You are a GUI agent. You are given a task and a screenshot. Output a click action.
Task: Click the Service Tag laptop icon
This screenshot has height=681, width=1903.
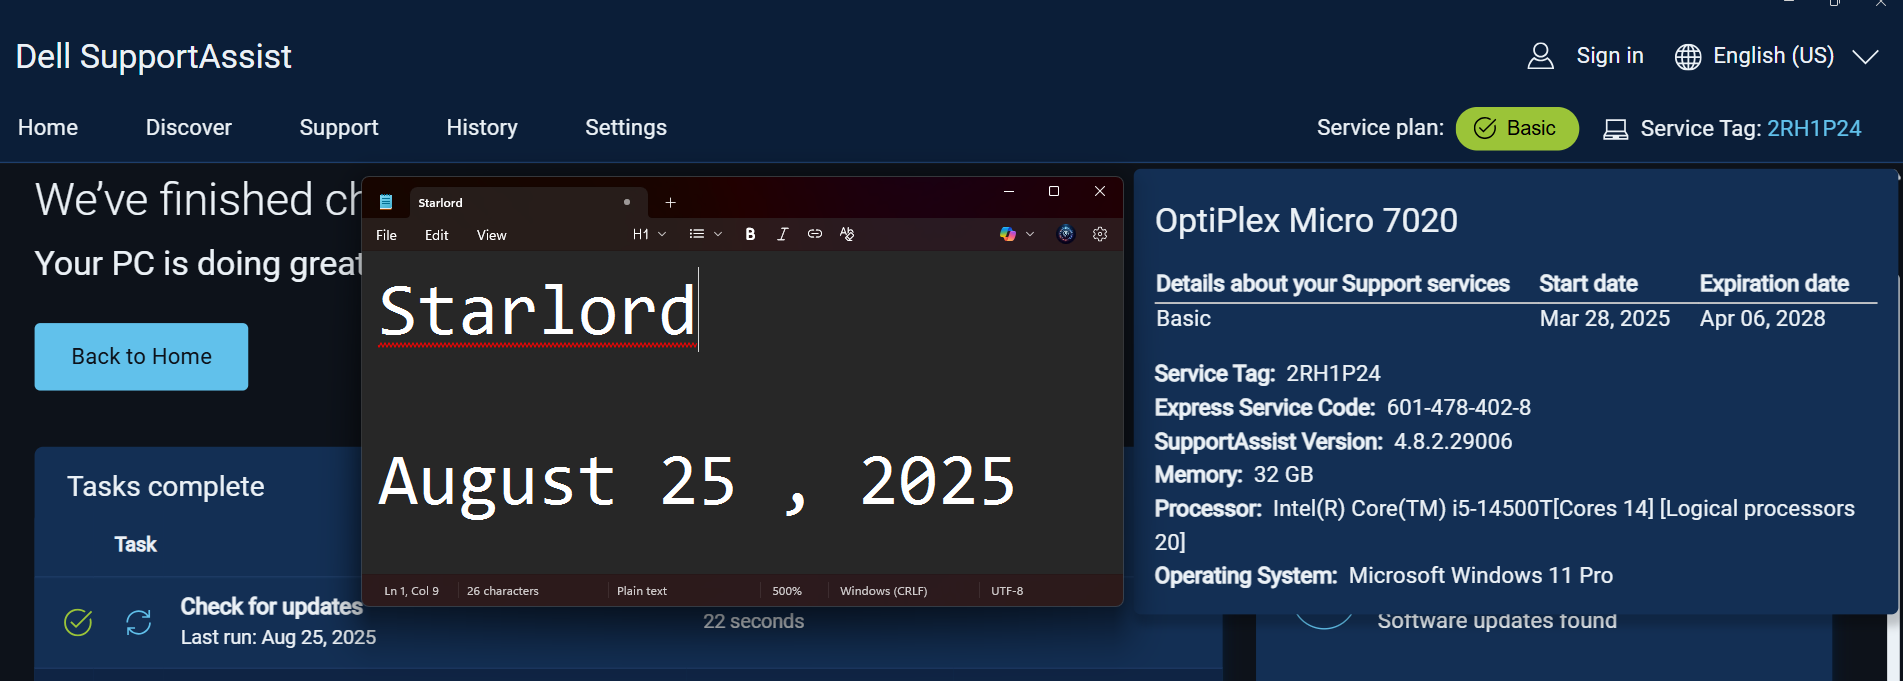pyautogui.click(x=1616, y=129)
